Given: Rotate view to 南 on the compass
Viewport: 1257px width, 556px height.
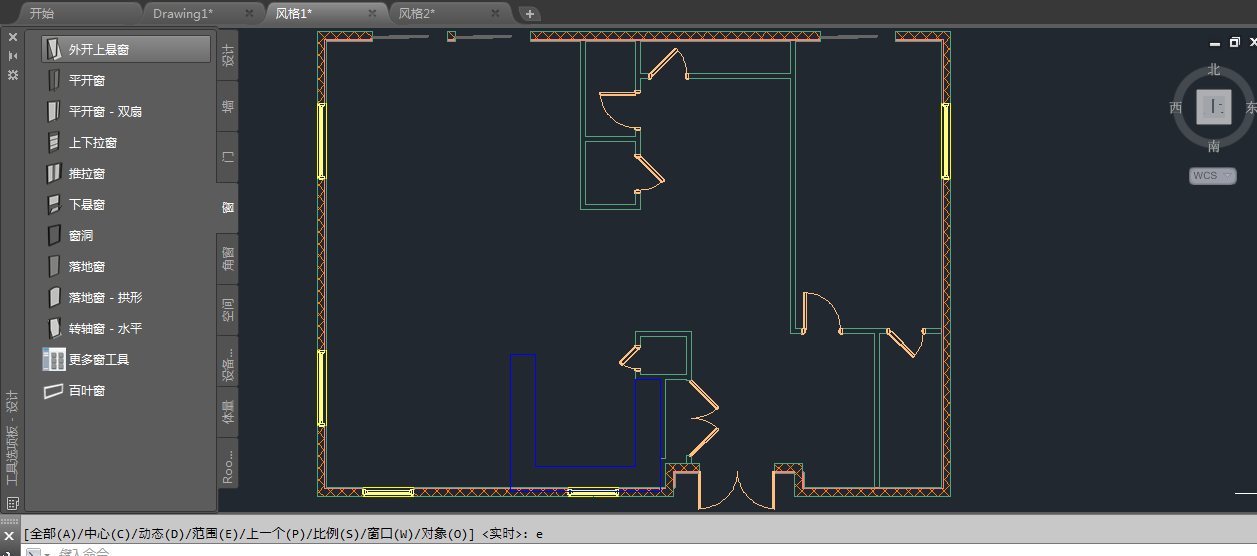Looking at the screenshot, I should [1214, 146].
